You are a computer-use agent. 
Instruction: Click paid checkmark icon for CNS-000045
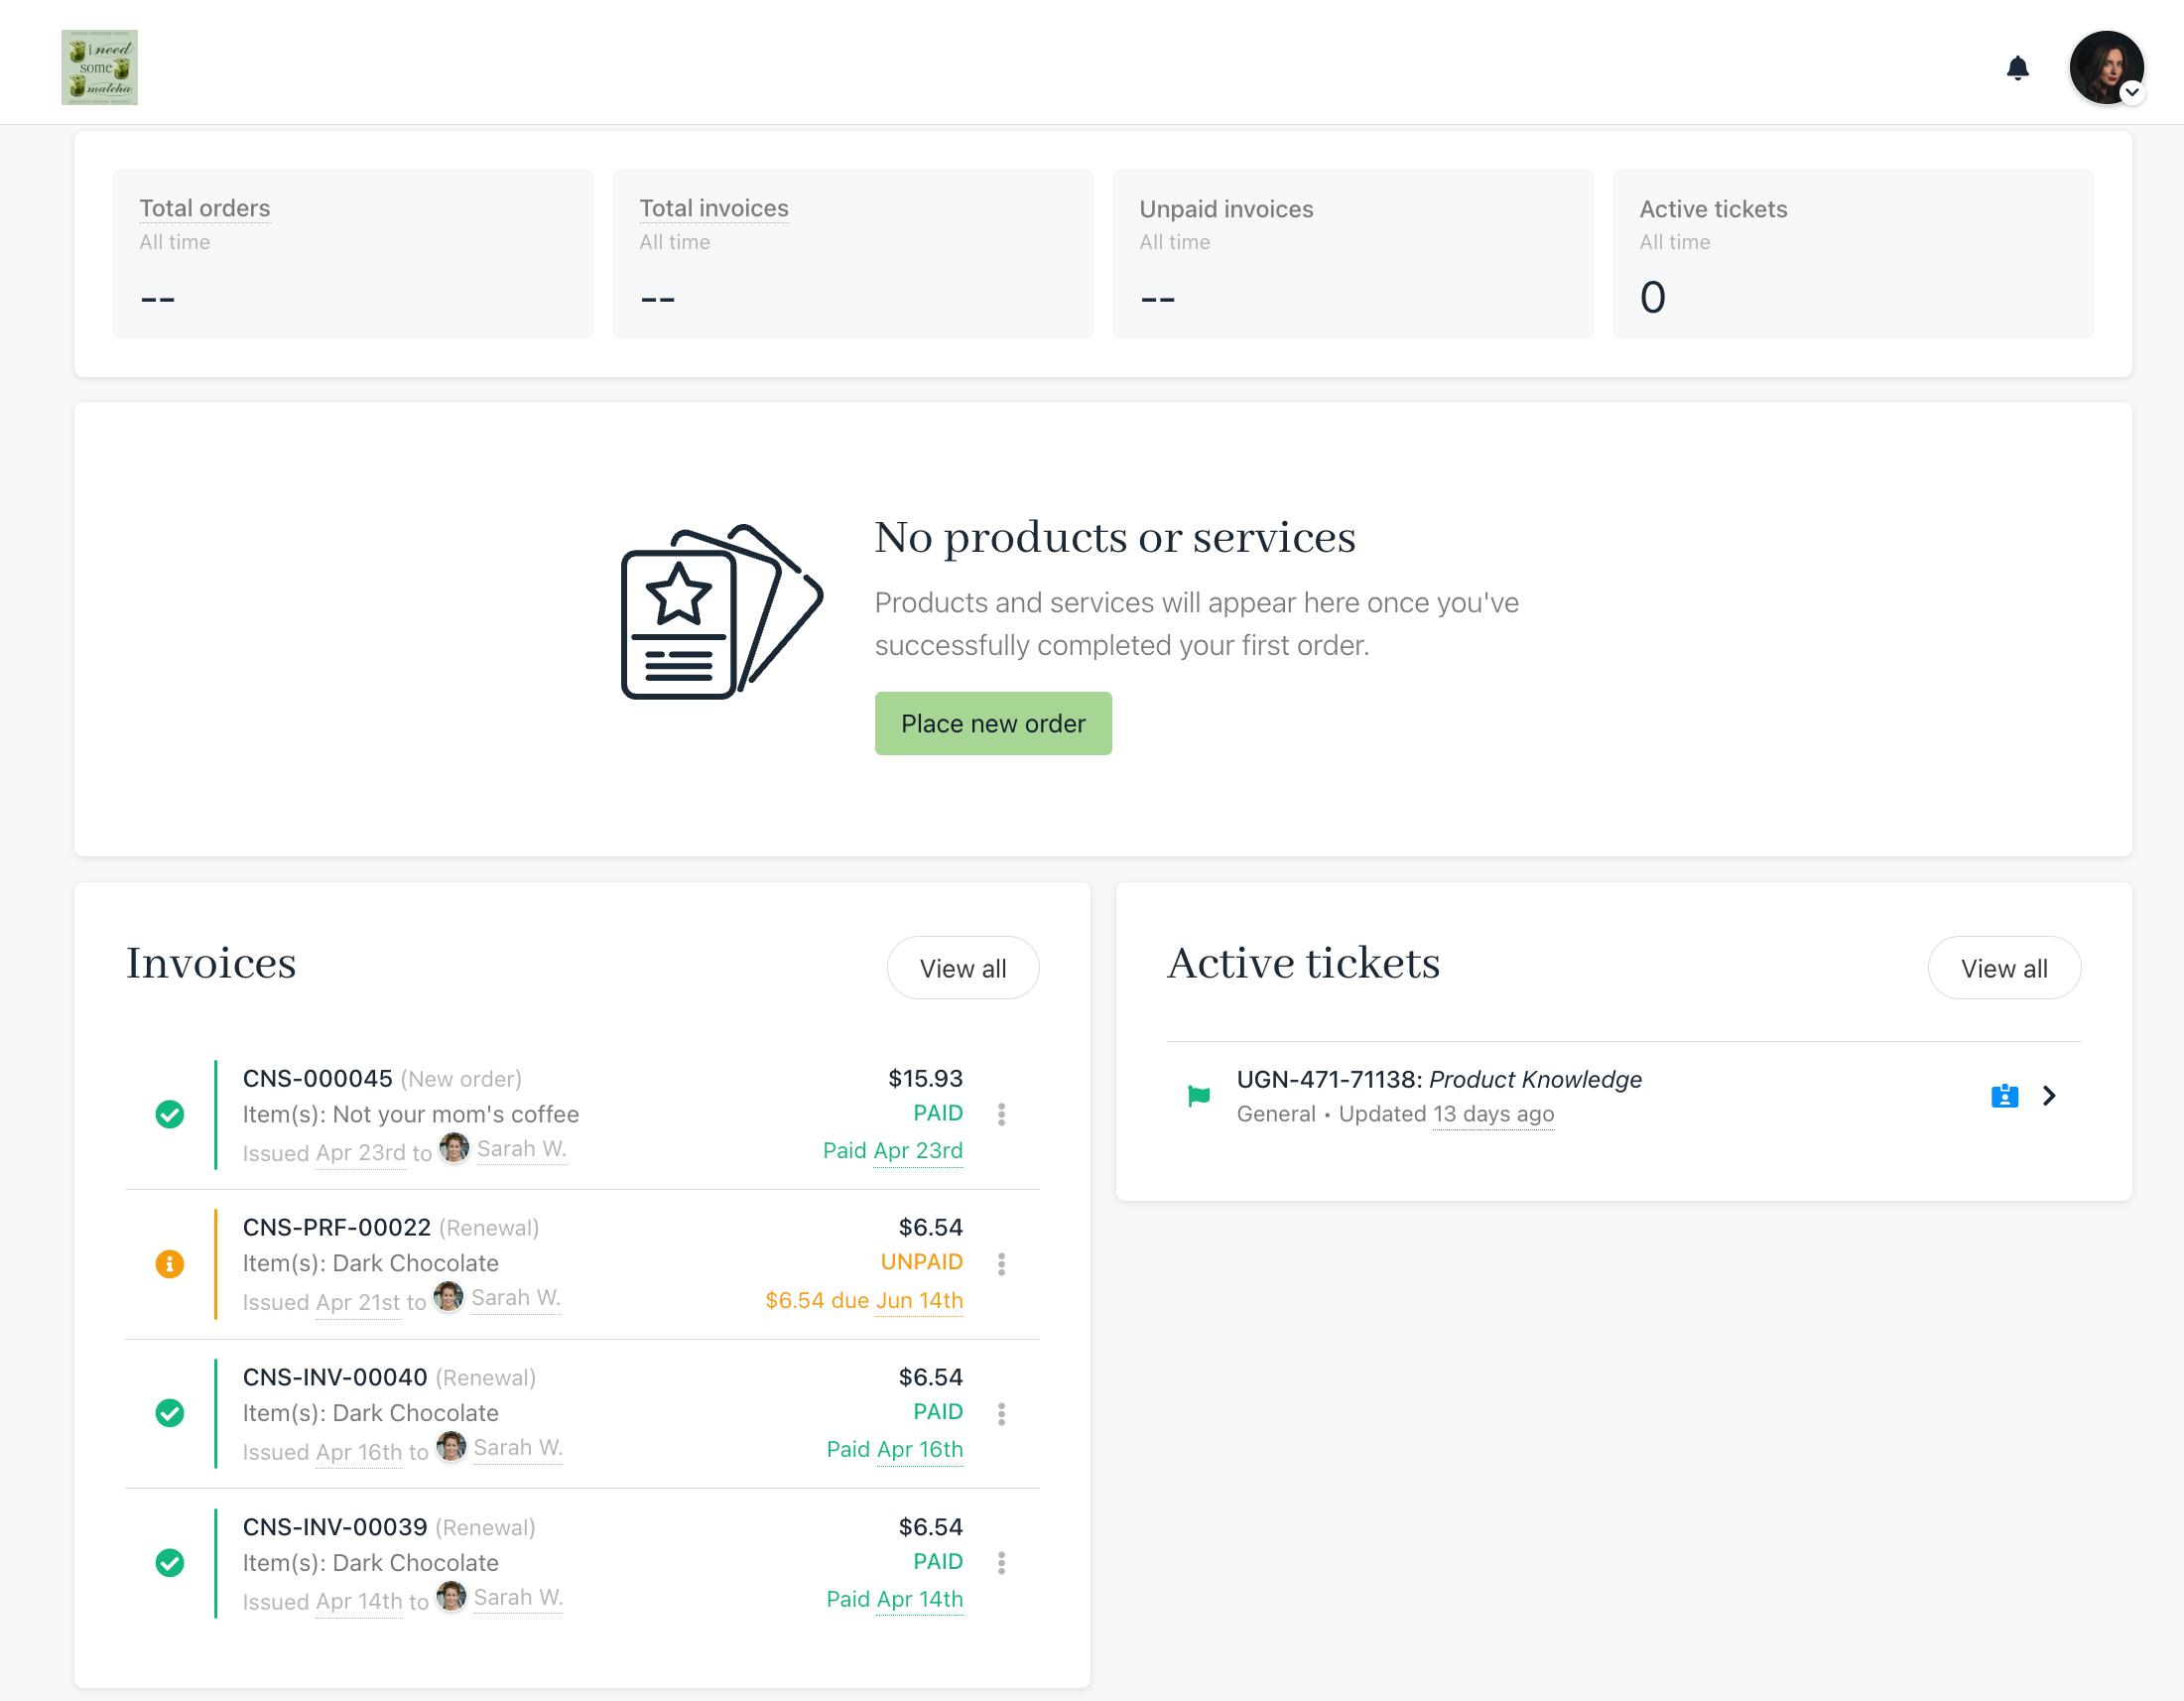click(170, 1114)
